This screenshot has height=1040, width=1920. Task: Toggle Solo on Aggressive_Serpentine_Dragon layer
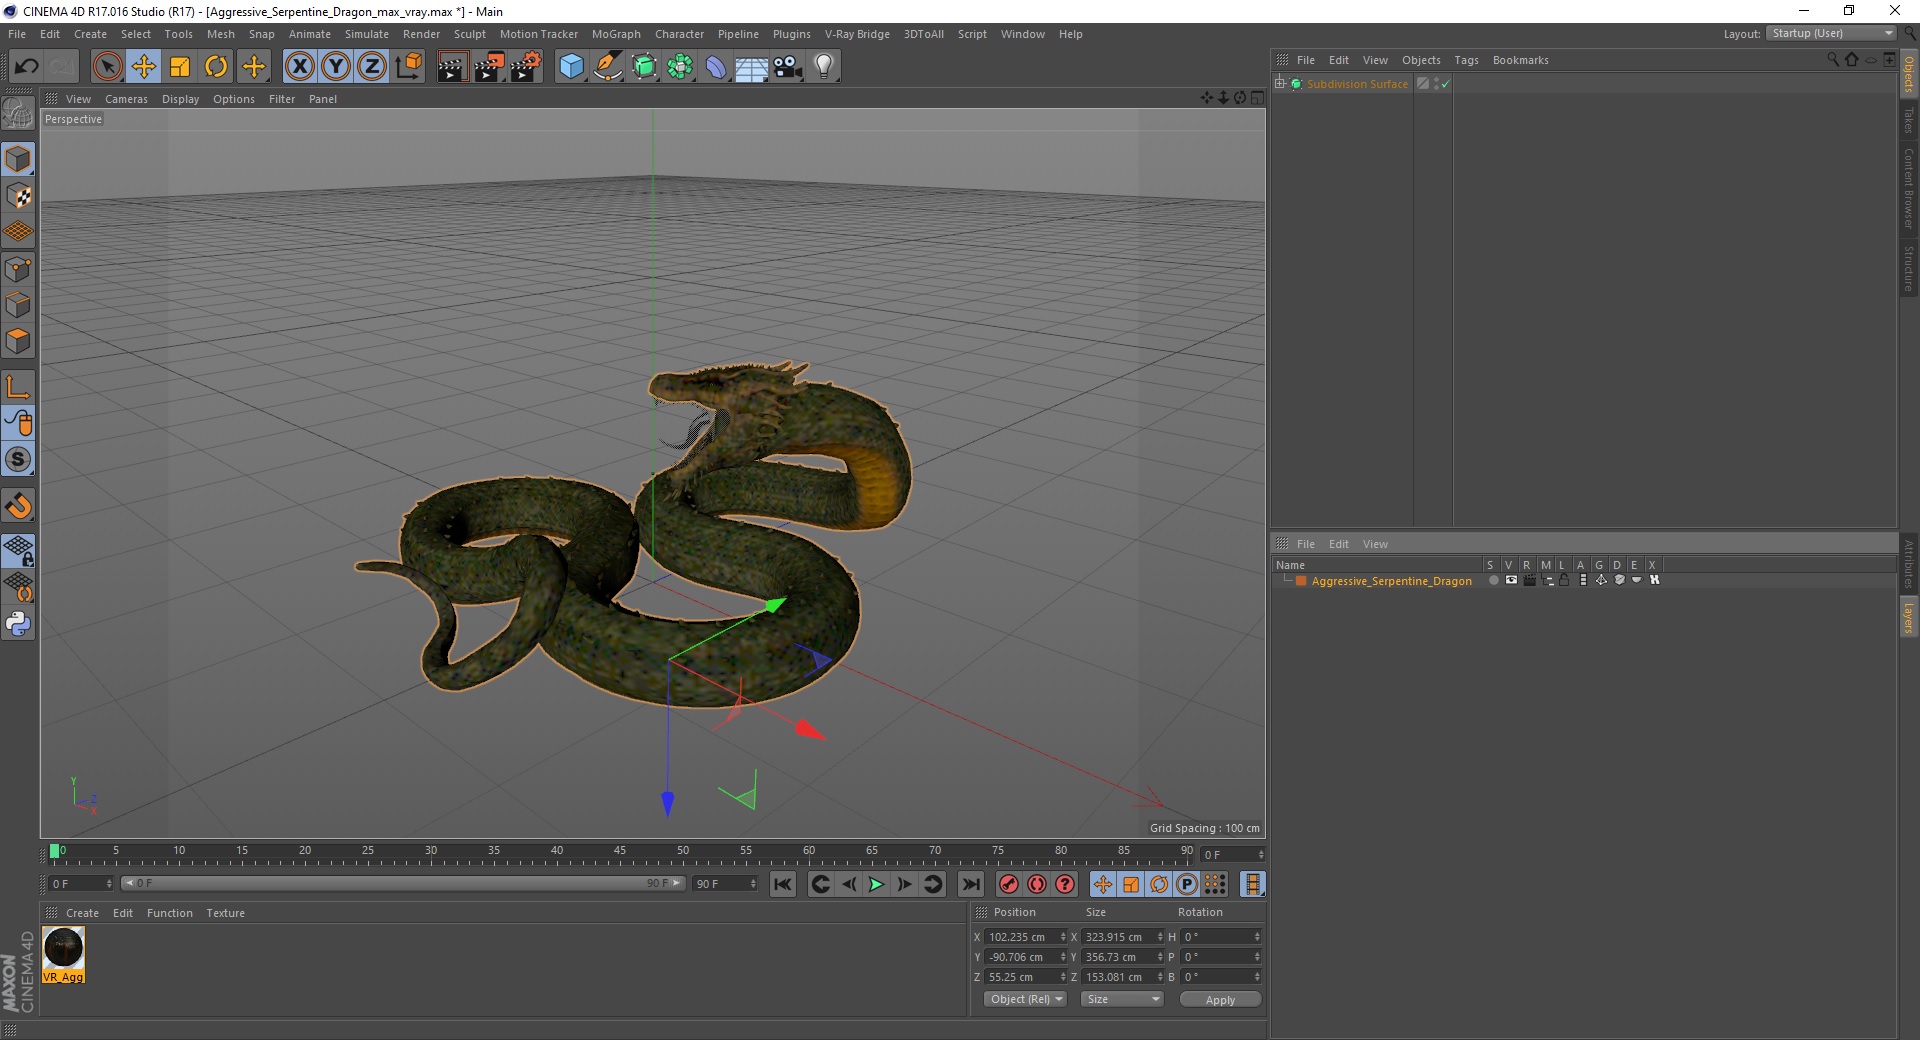1493,580
